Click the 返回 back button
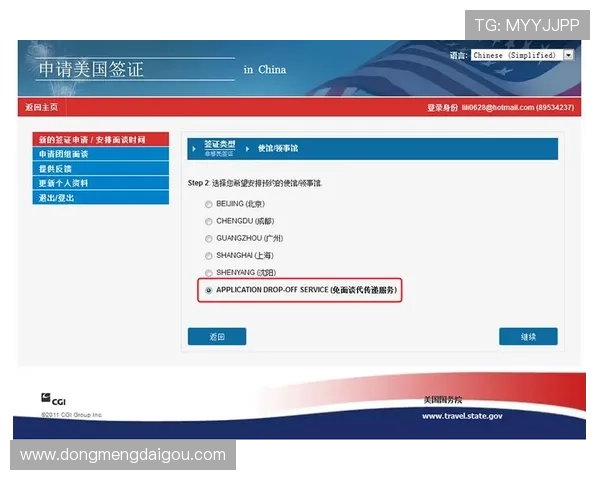The height and width of the screenshot is (480, 600). point(217,336)
